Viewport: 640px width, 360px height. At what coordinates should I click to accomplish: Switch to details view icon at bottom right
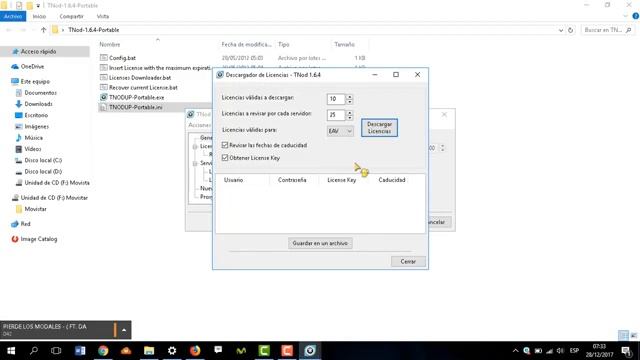[623, 335]
